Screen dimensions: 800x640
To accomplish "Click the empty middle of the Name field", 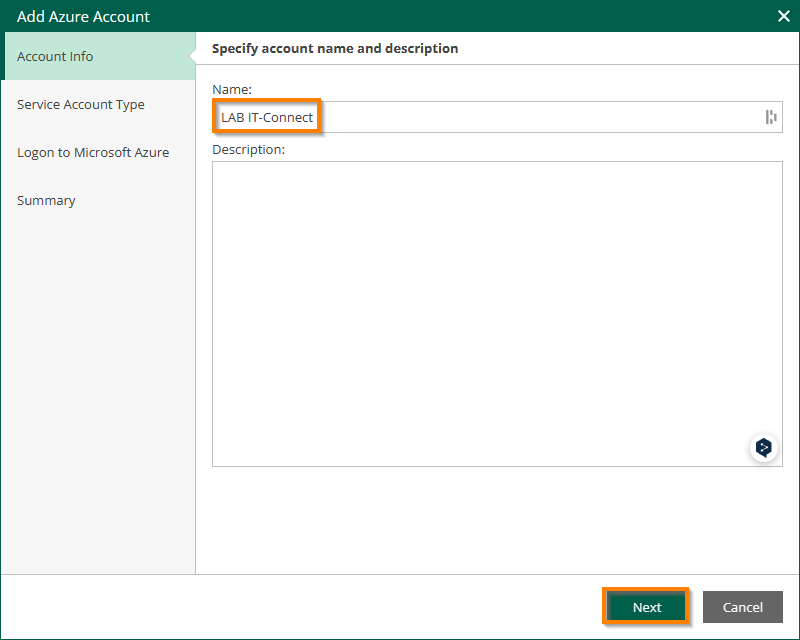I will click(x=540, y=118).
